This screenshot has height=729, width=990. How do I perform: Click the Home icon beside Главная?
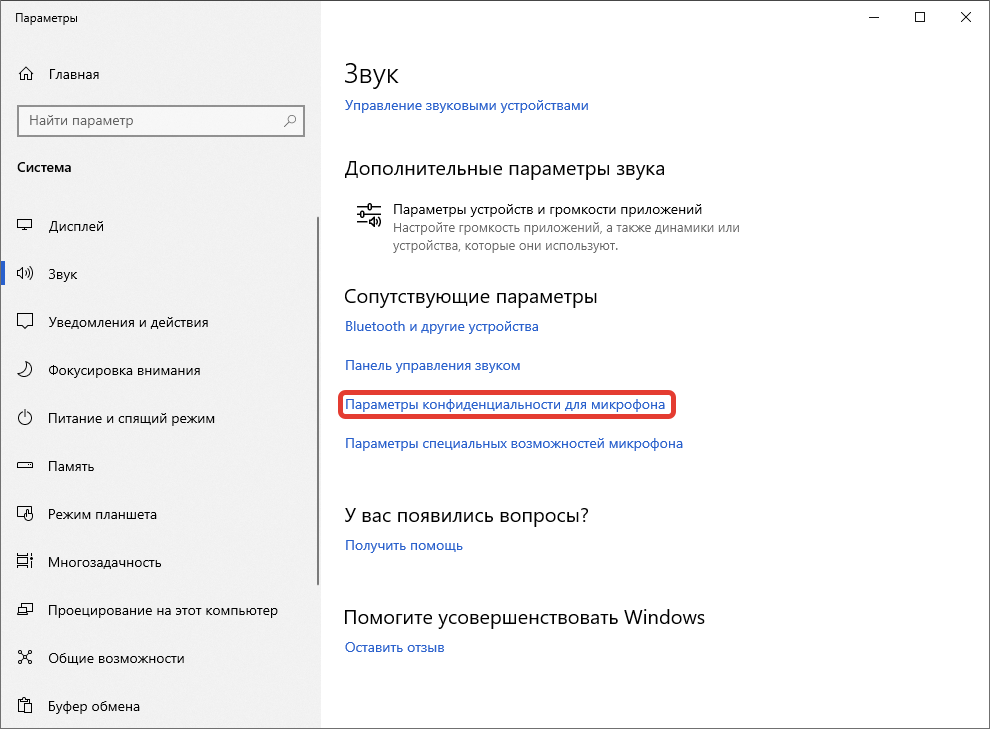click(x=26, y=74)
